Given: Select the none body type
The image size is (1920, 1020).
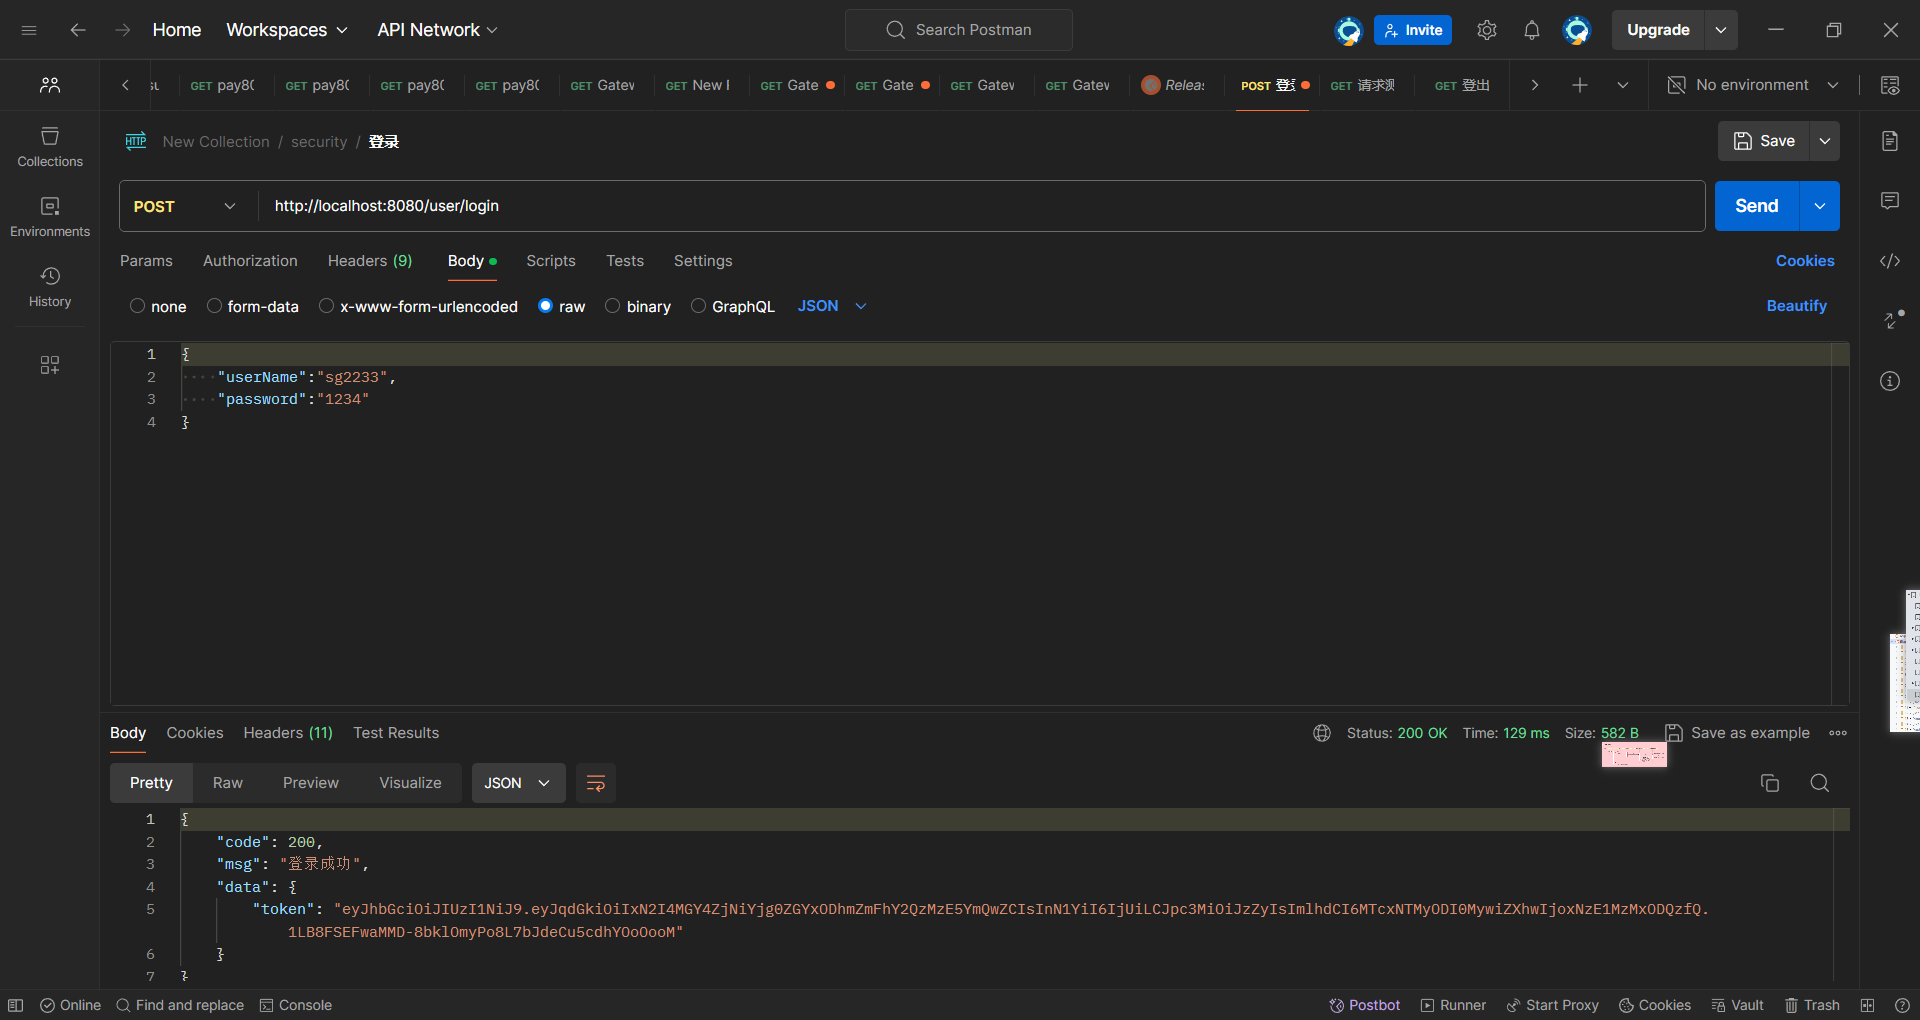Looking at the screenshot, I should [x=138, y=306].
